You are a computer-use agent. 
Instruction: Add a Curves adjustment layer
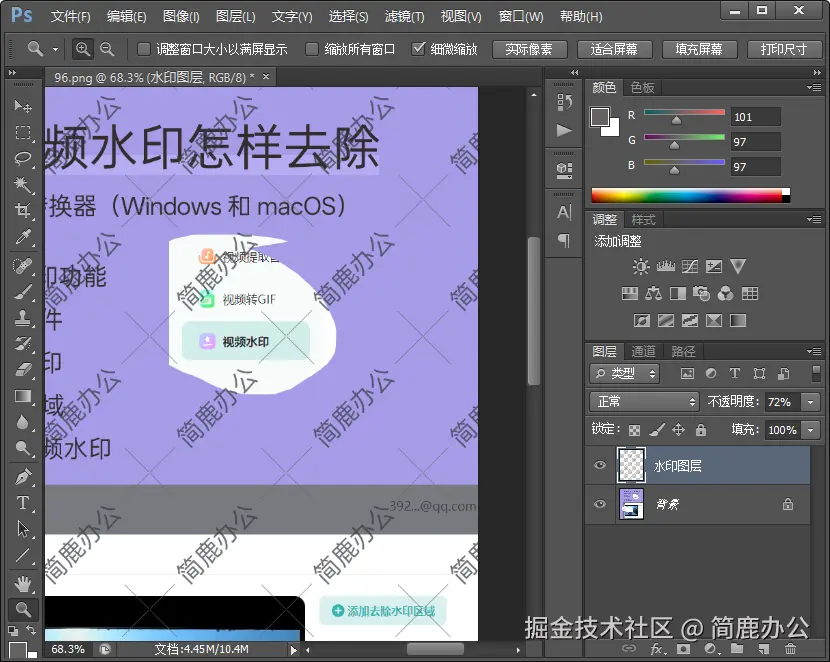pyautogui.click(x=690, y=267)
